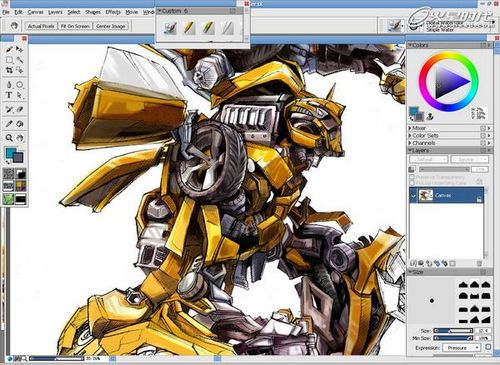Toggle the lock on the Canvas layer

tap(479, 199)
